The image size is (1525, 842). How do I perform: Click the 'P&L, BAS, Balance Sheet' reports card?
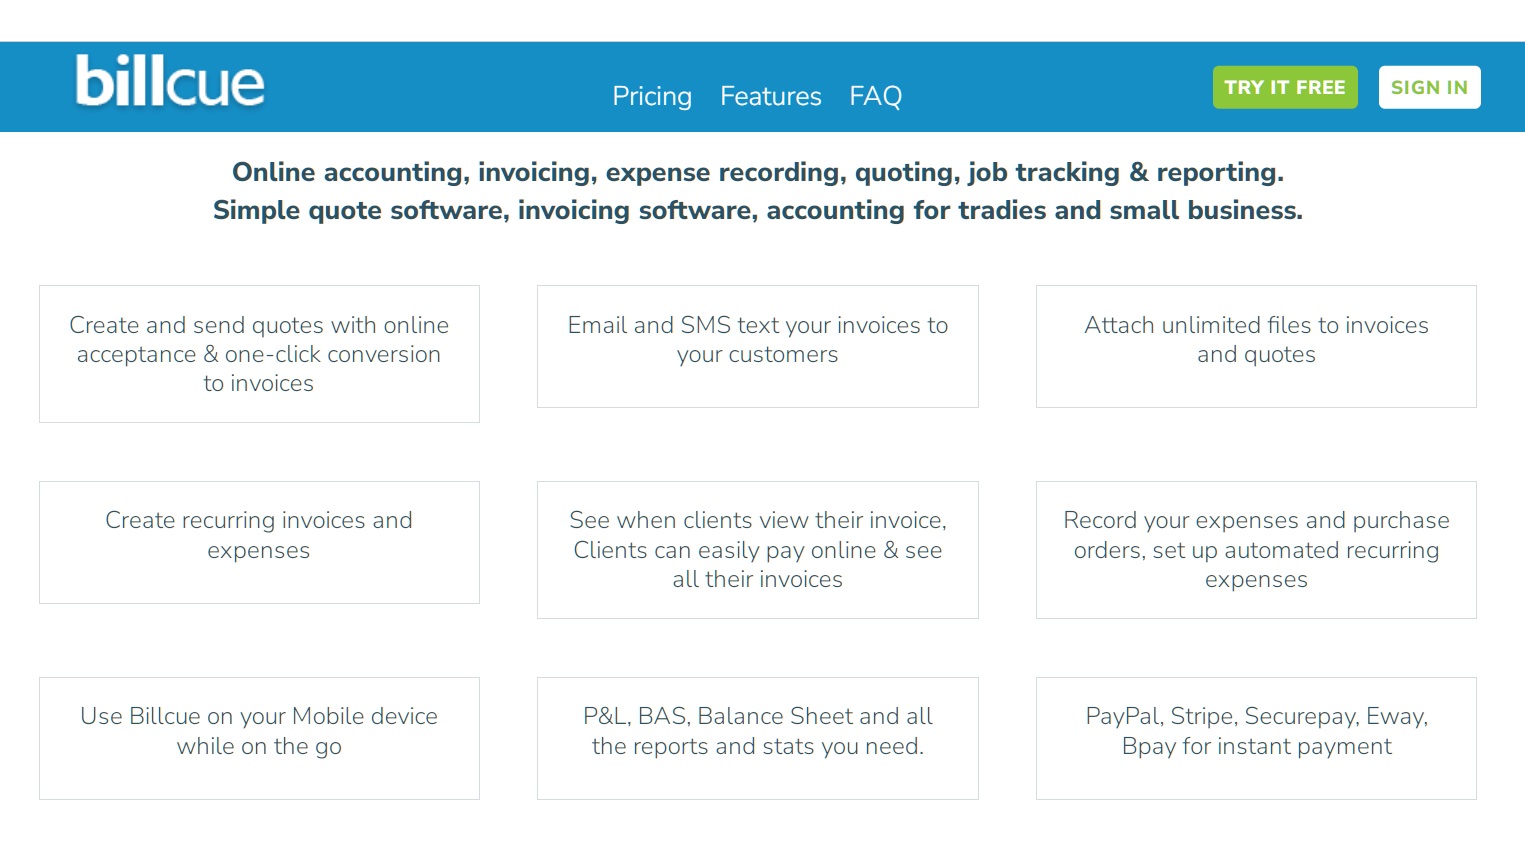[x=757, y=738]
